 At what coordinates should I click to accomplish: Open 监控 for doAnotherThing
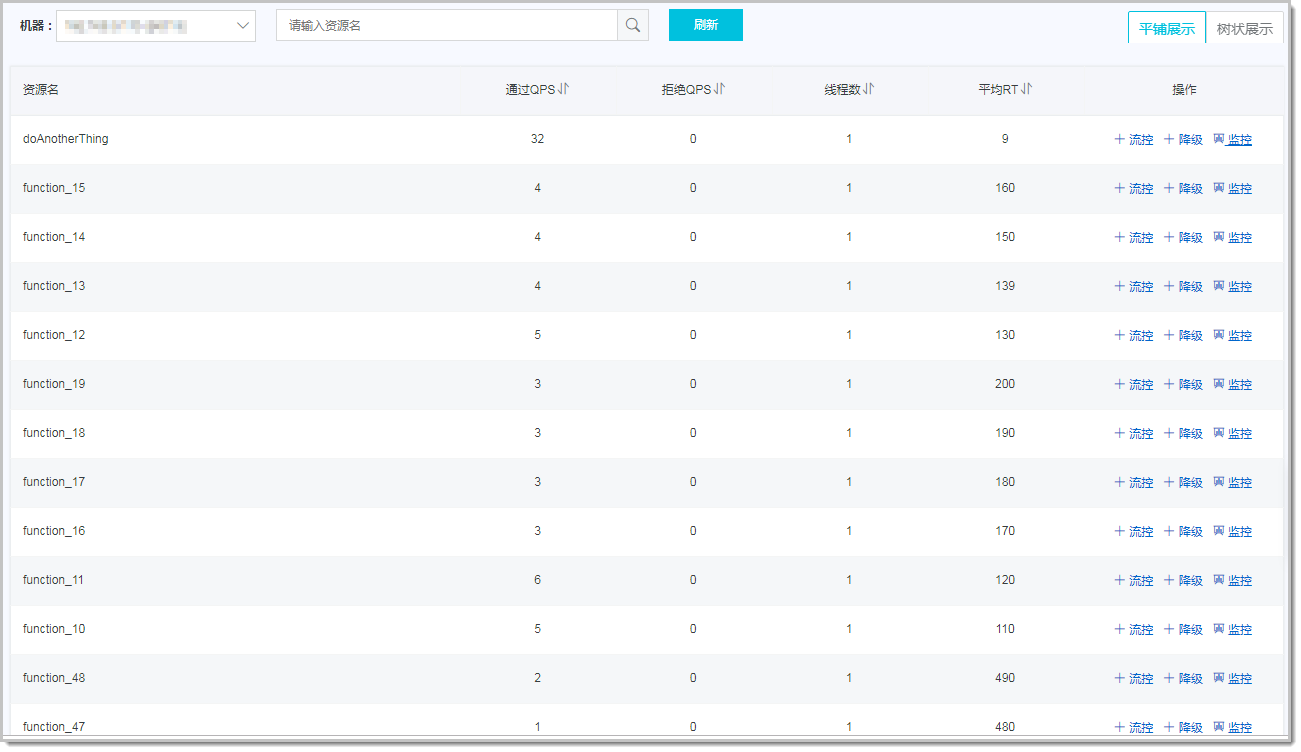tap(1232, 140)
